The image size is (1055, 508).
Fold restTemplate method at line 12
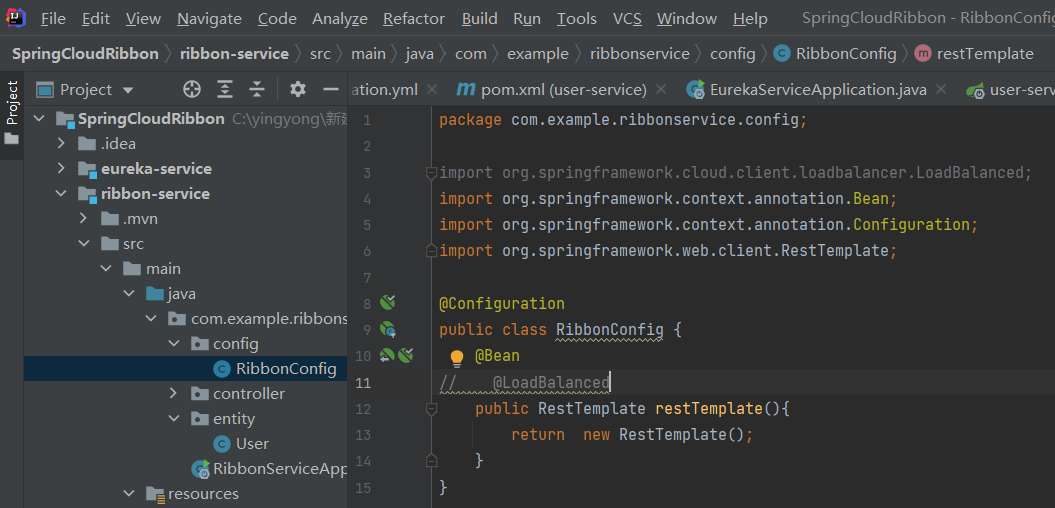431,409
